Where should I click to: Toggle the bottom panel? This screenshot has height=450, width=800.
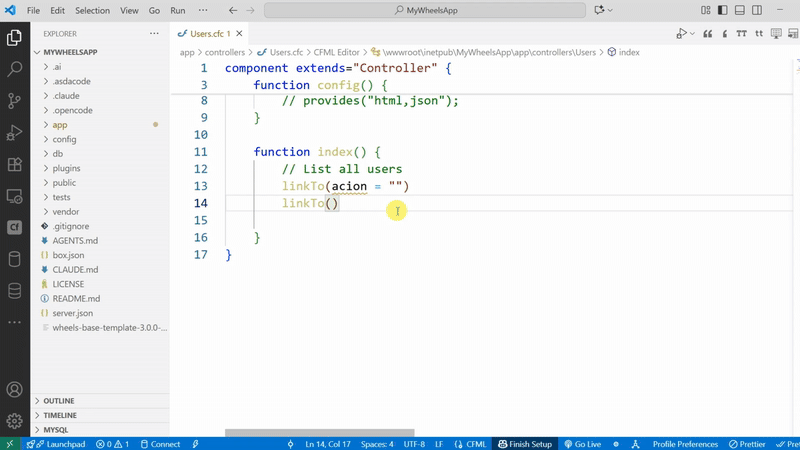[x=740, y=10]
